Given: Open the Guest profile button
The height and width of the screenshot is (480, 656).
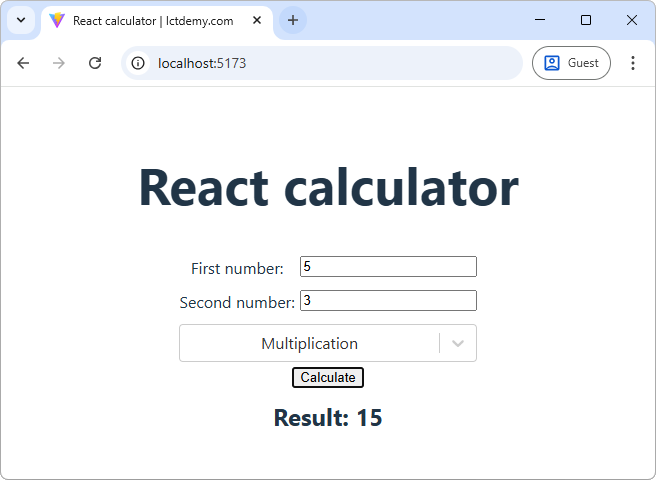Looking at the screenshot, I should click(571, 63).
